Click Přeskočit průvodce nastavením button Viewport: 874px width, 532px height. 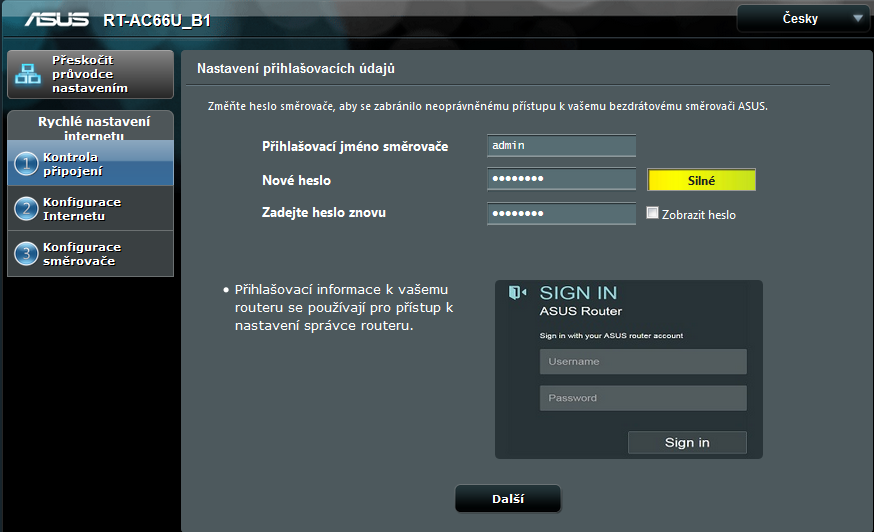coord(90,74)
